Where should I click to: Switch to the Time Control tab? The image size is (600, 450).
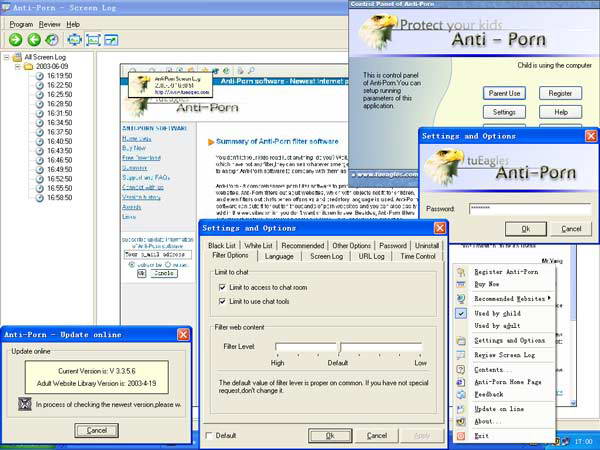pos(418,256)
